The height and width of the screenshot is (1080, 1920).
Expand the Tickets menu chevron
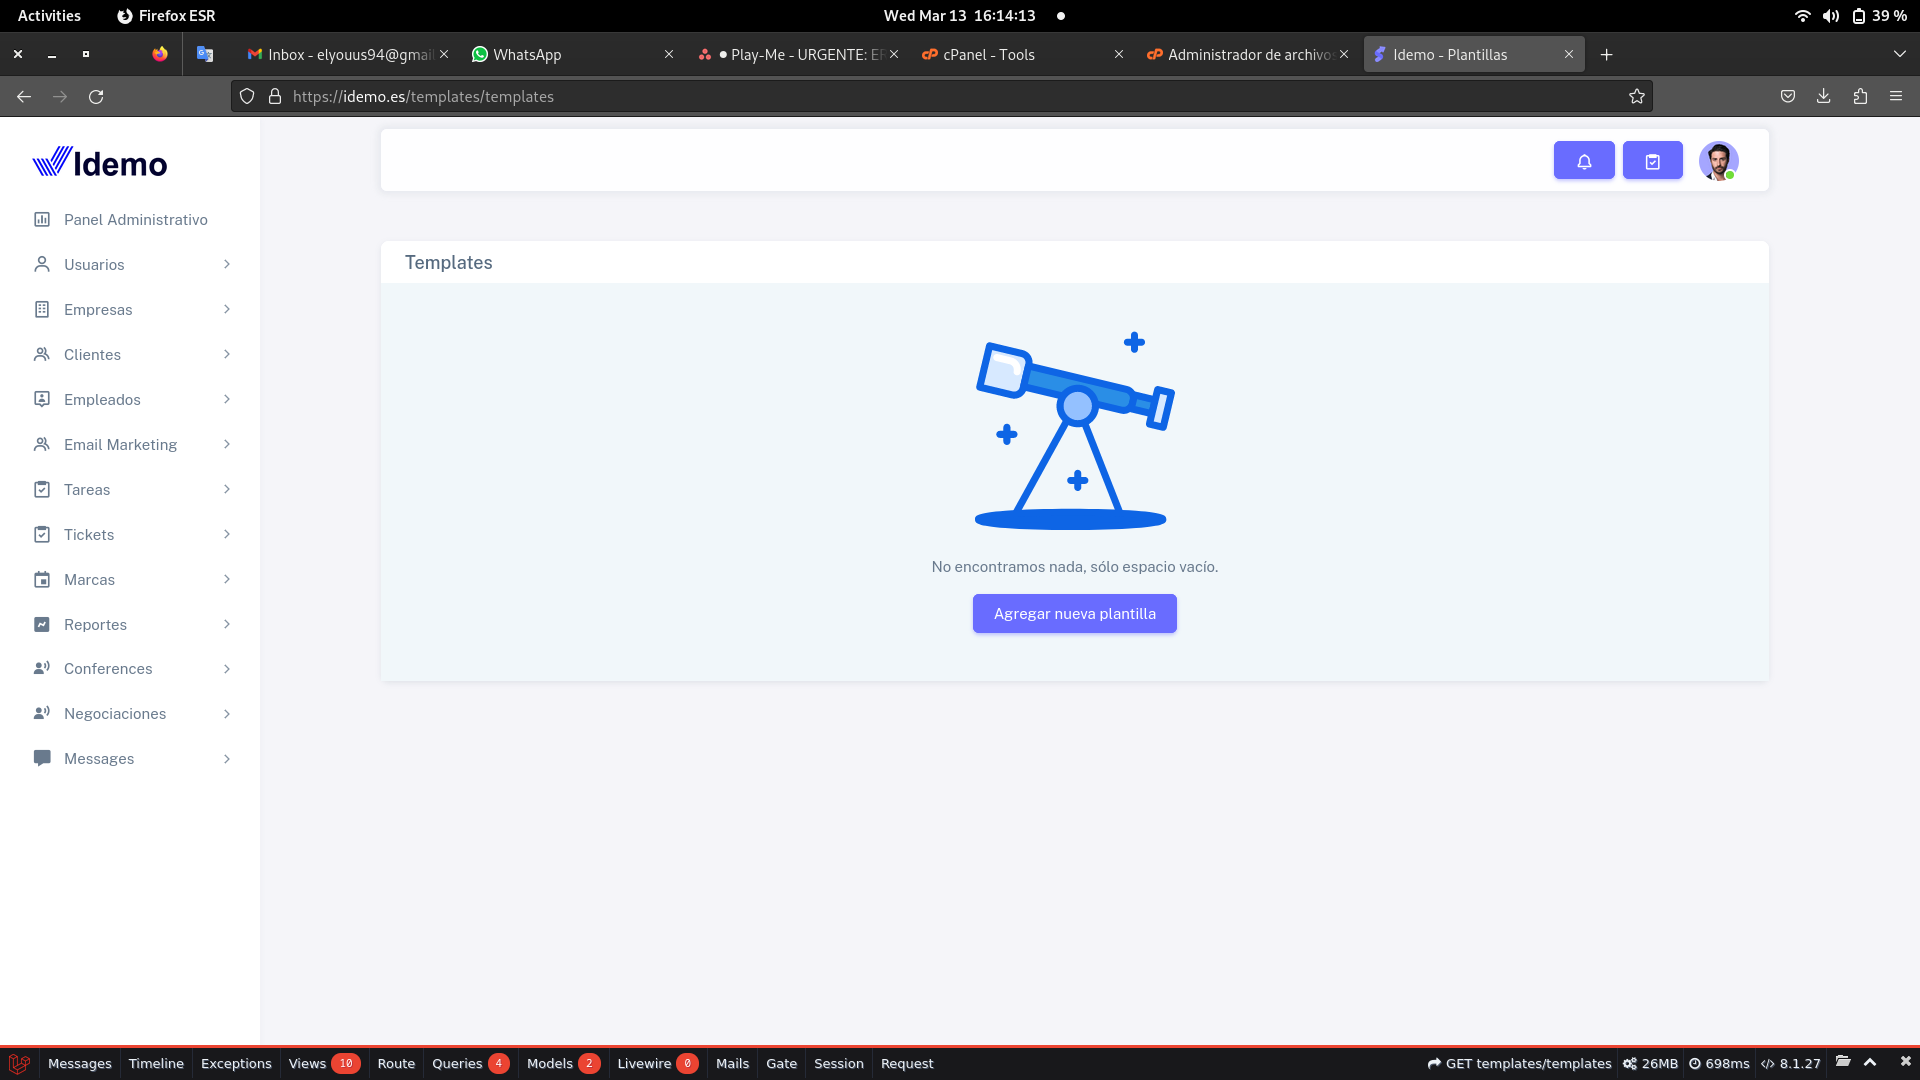pos(227,535)
